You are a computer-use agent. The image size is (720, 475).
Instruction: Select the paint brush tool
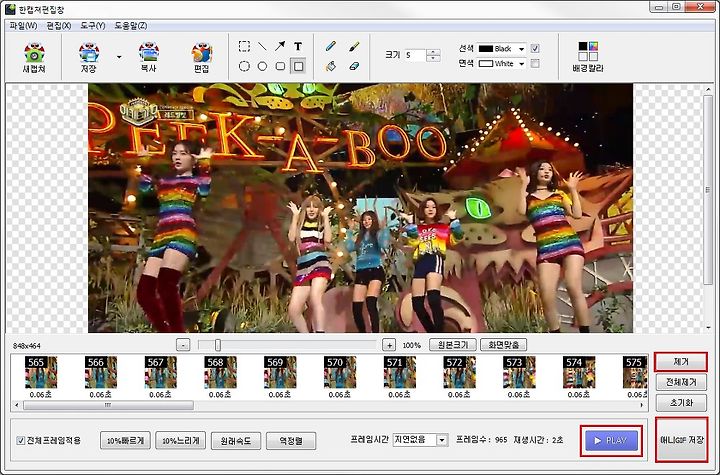pyautogui.click(x=354, y=46)
